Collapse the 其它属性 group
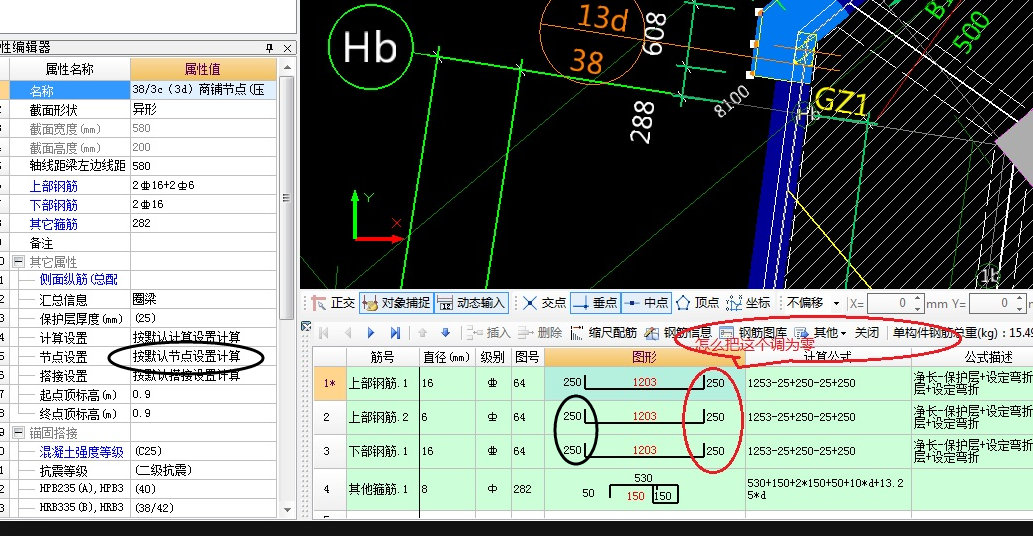1033x536 pixels. 18,262
